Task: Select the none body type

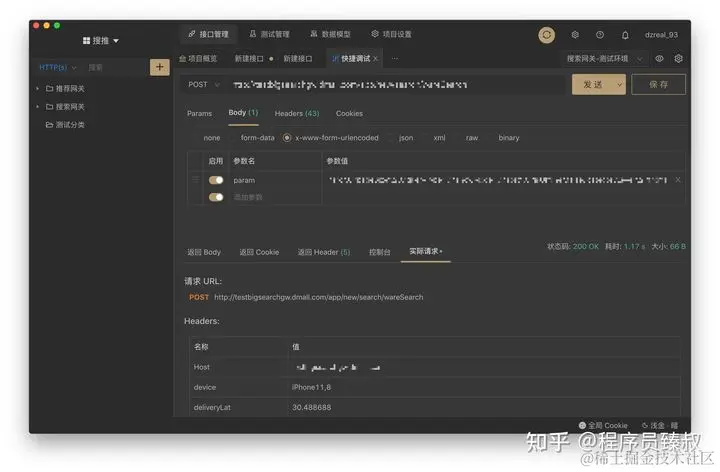Action: [211, 138]
